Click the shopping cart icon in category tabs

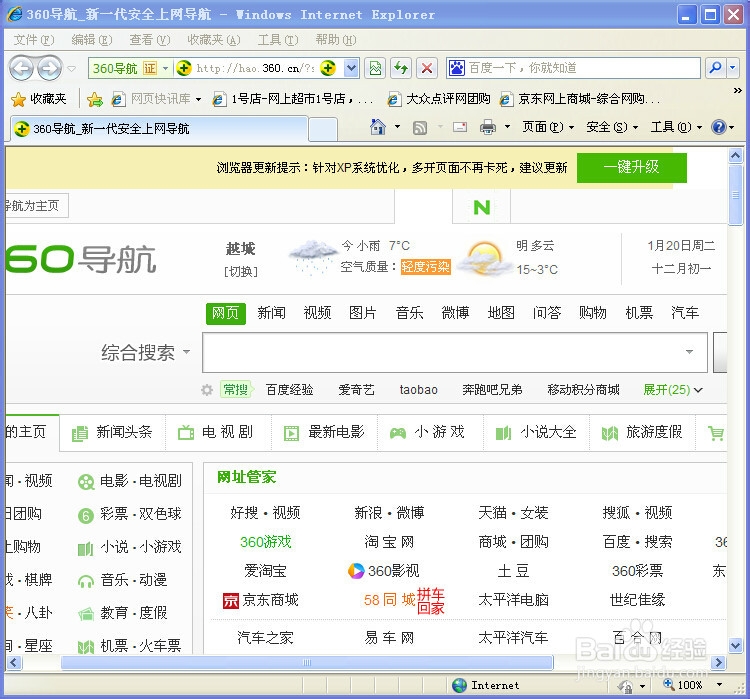716,433
